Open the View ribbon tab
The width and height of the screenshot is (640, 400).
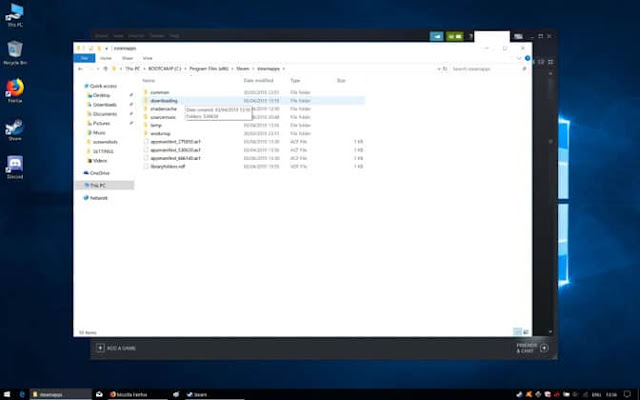coord(147,58)
